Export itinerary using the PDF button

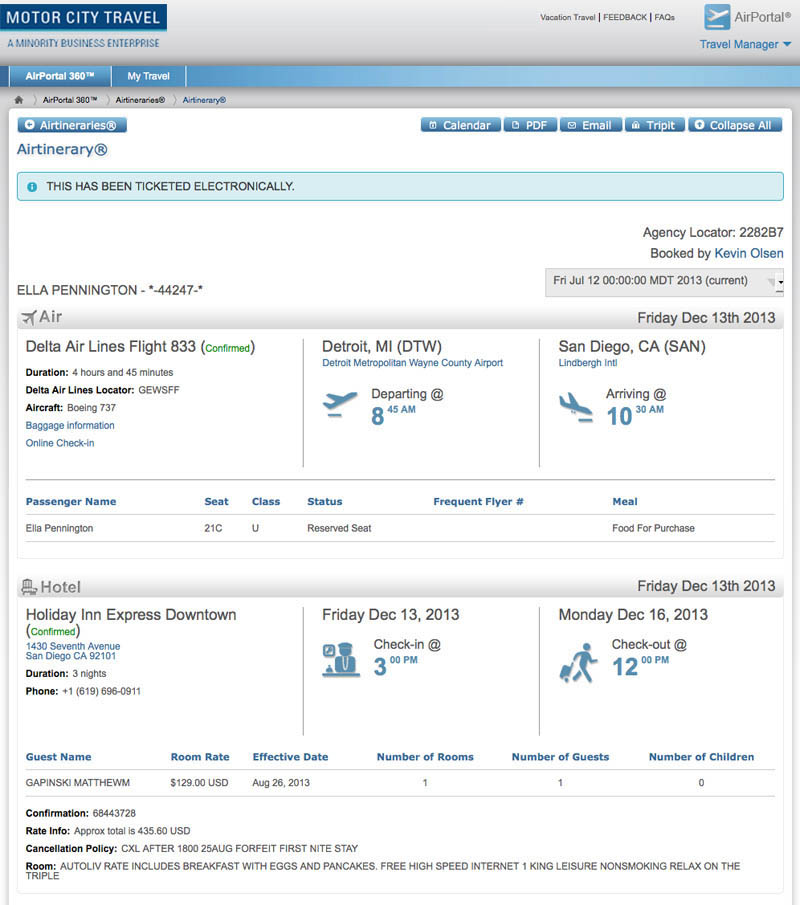[x=530, y=125]
